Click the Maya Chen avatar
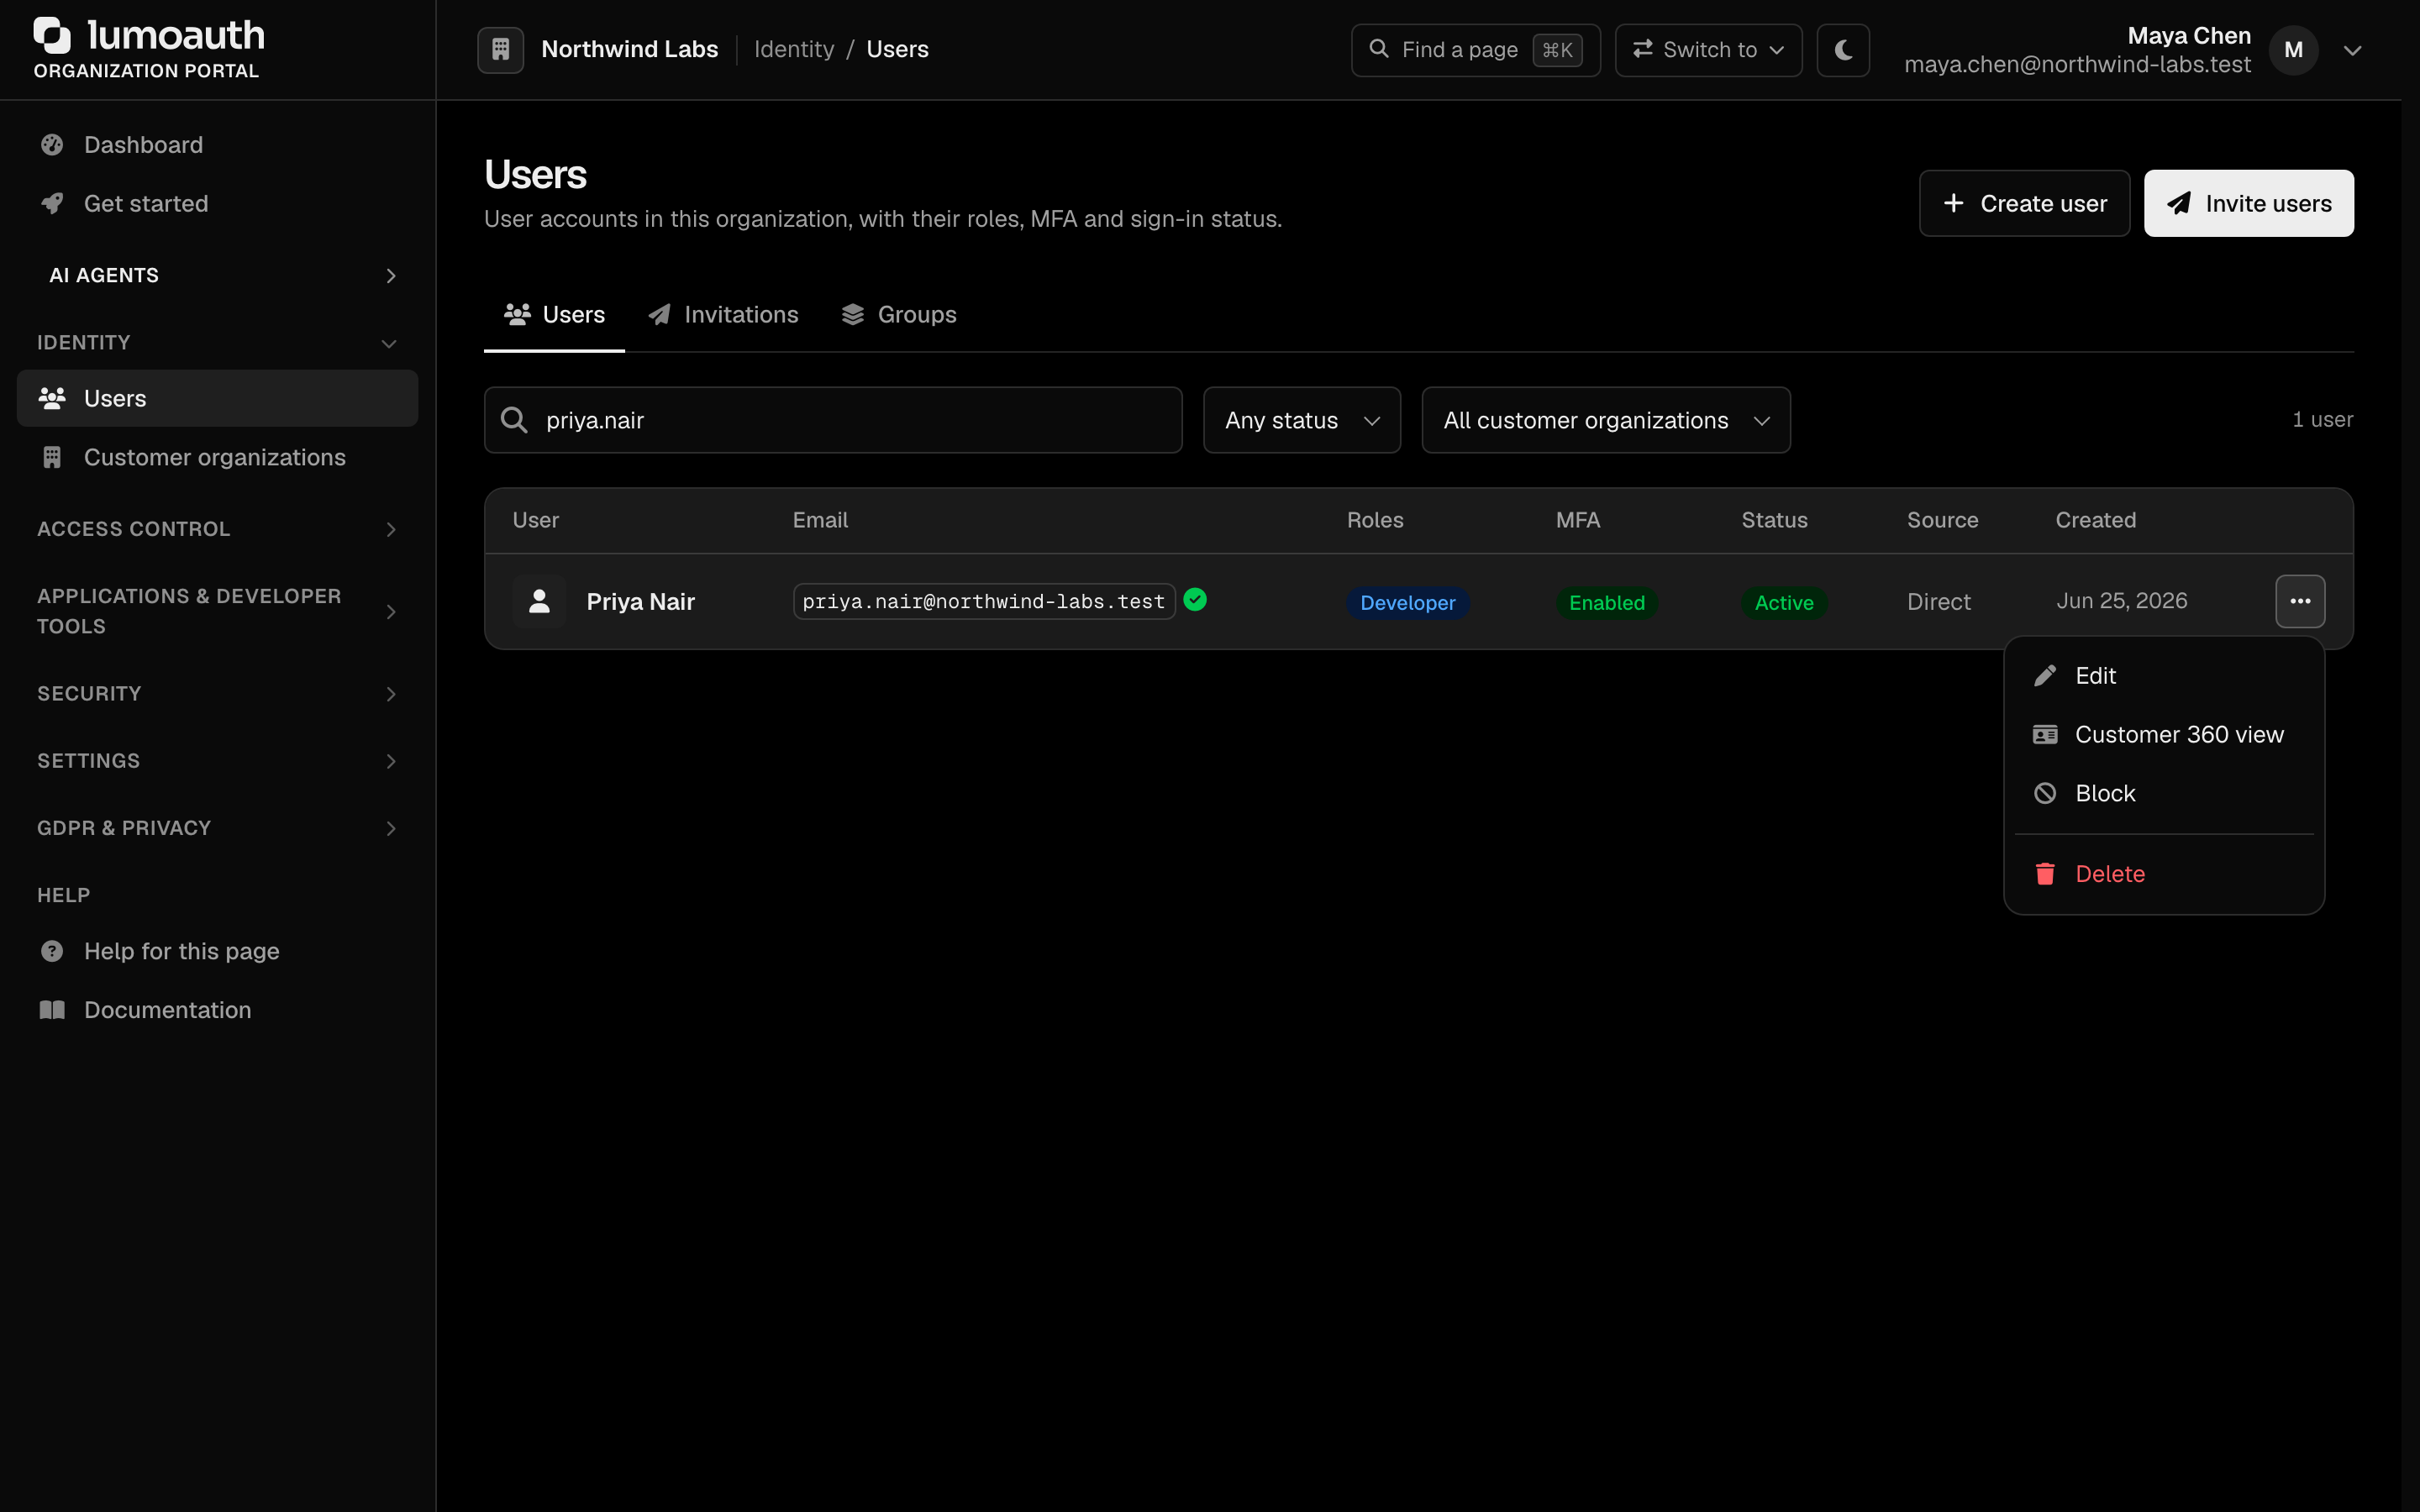Viewport: 2420px width, 1512px height. (x=2293, y=49)
